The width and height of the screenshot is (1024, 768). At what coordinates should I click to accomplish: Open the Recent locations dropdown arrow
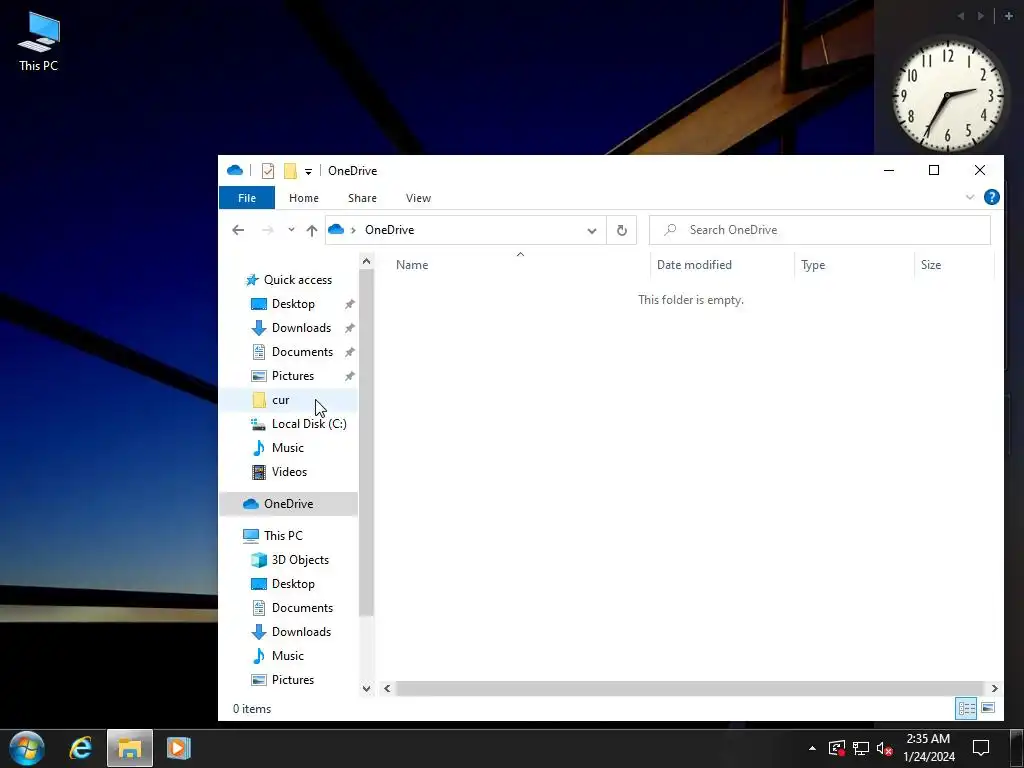[x=291, y=230]
